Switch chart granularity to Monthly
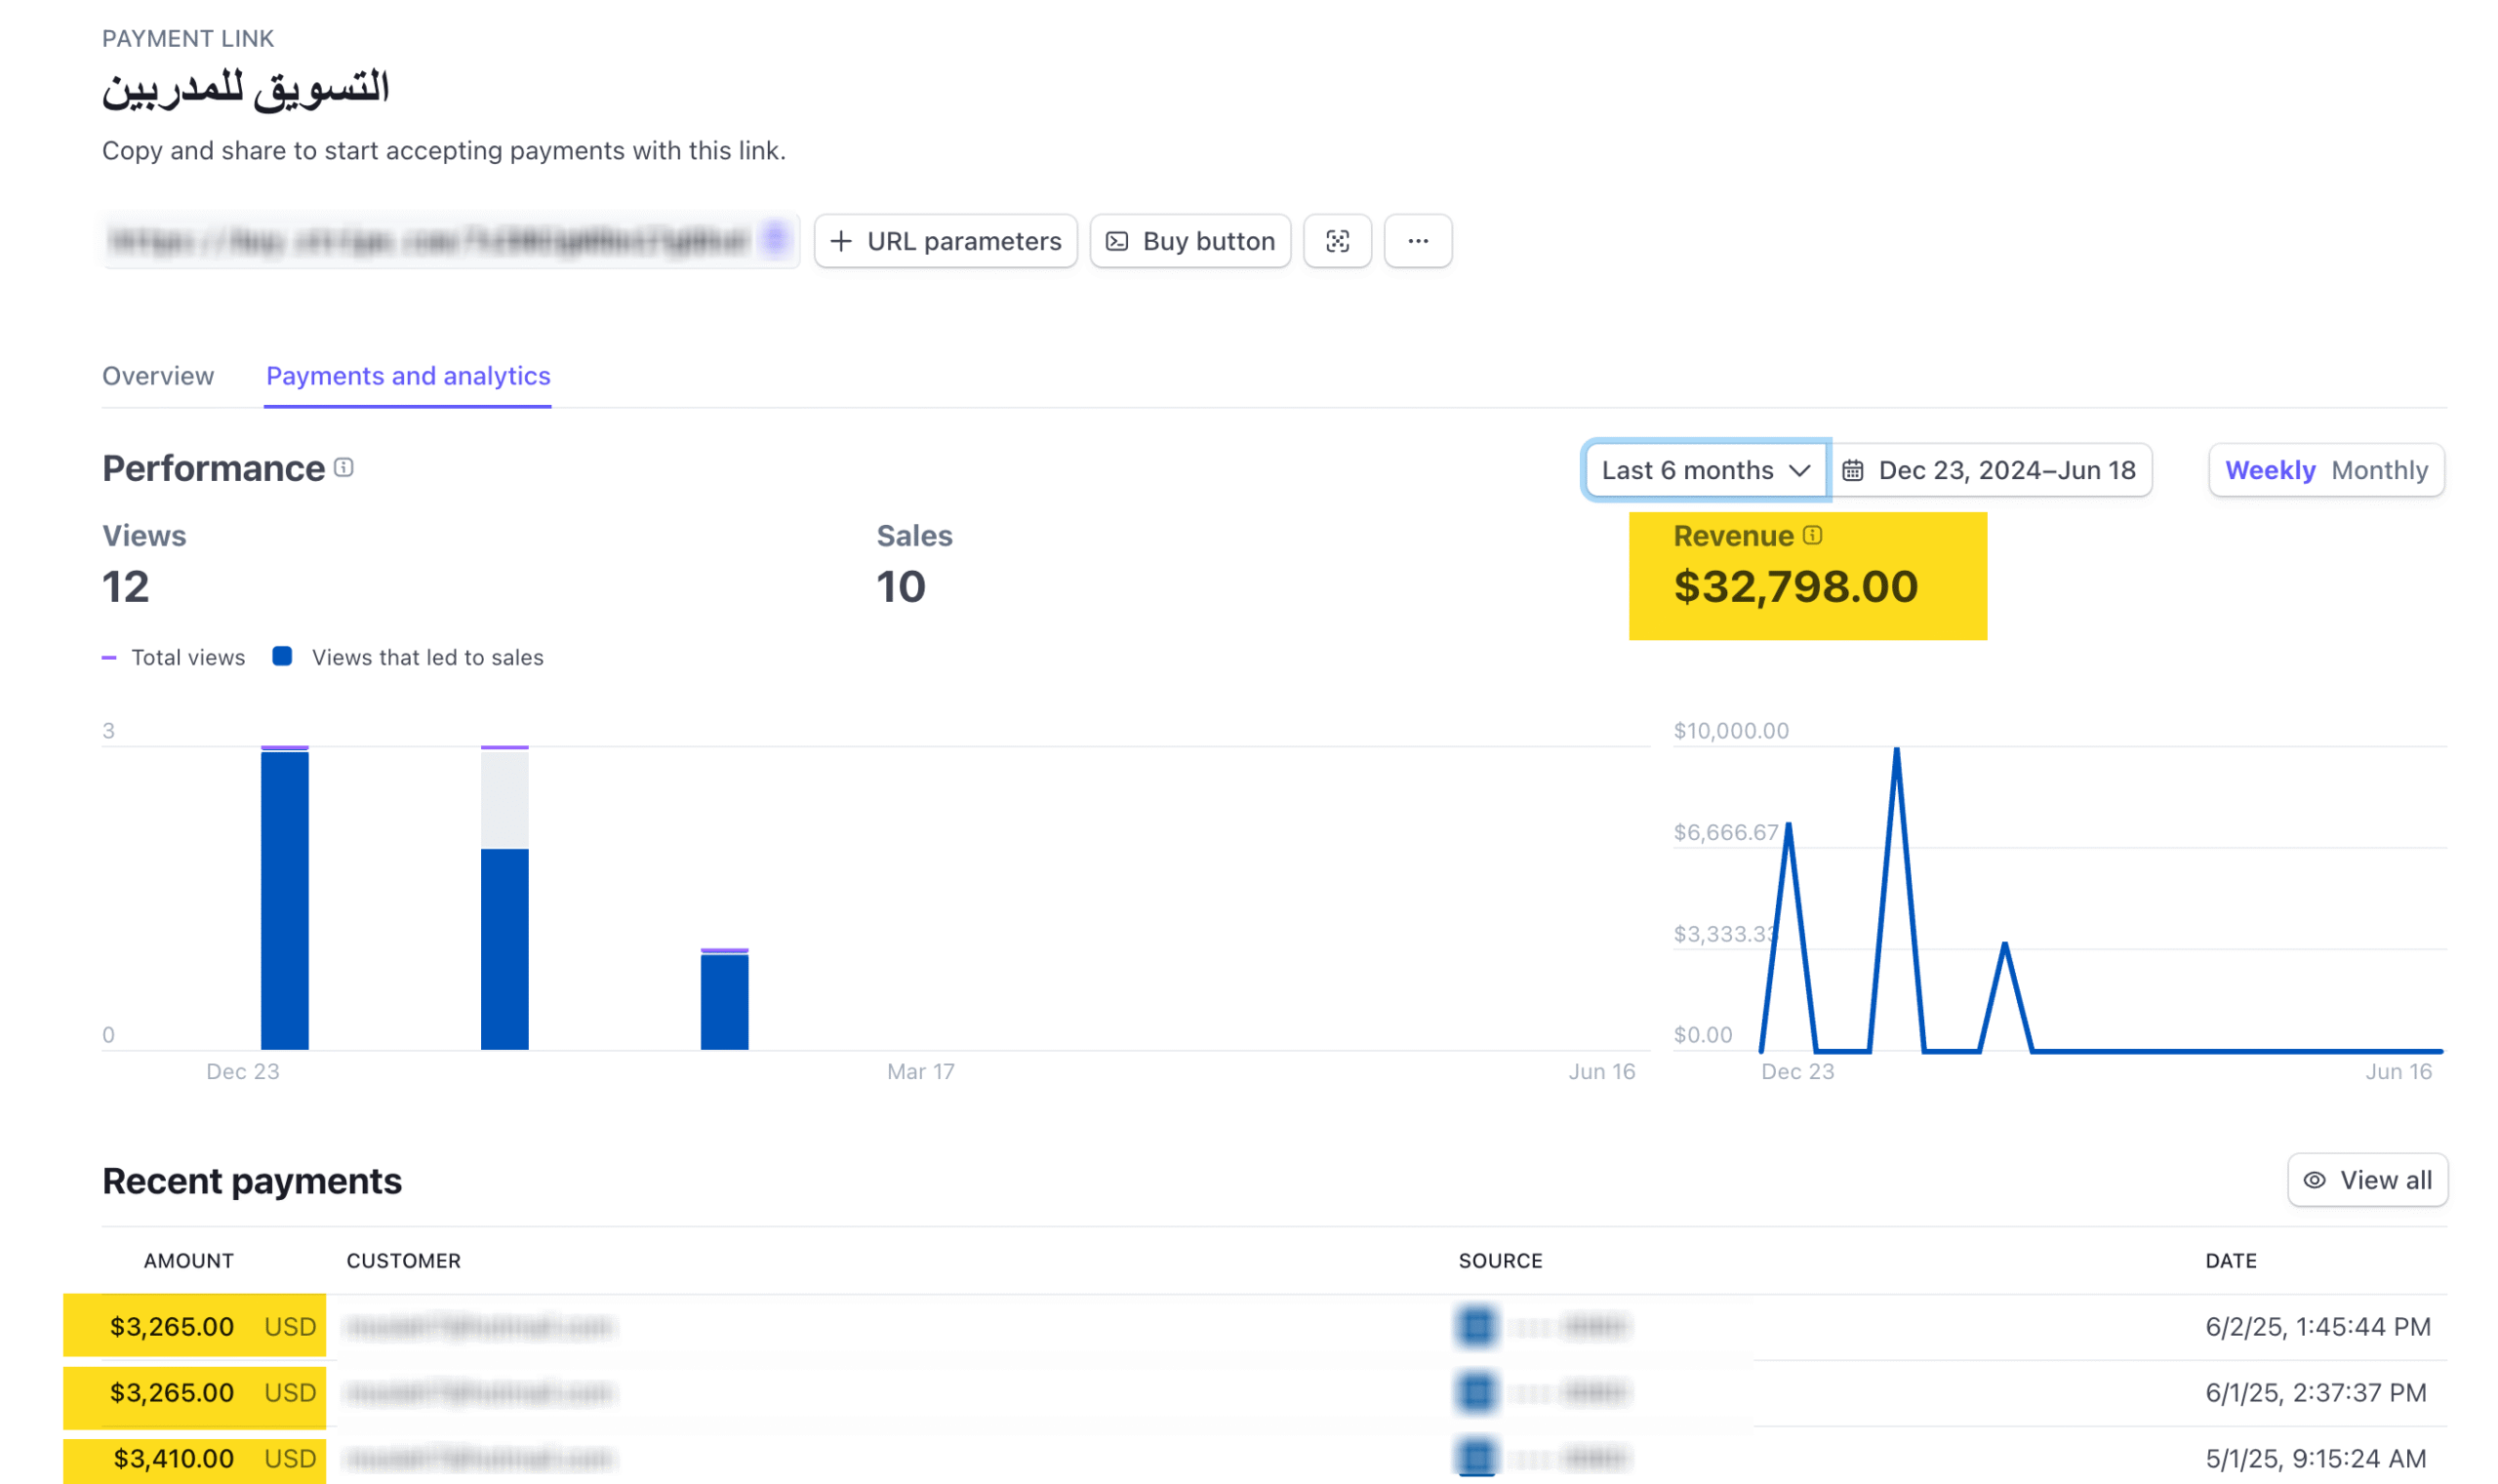 tap(2378, 470)
